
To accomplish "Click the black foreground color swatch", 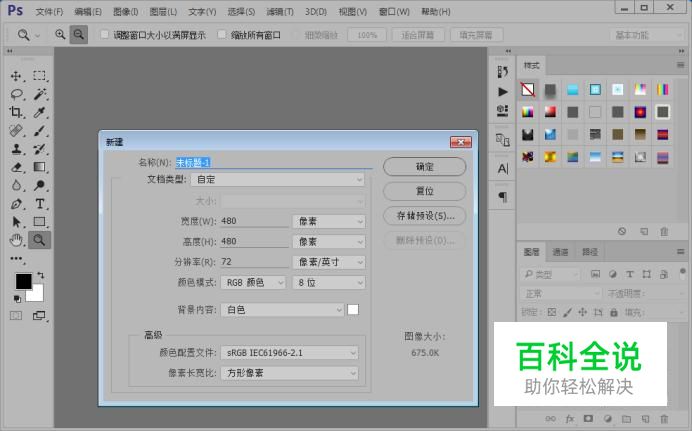I will coord(23,281).
